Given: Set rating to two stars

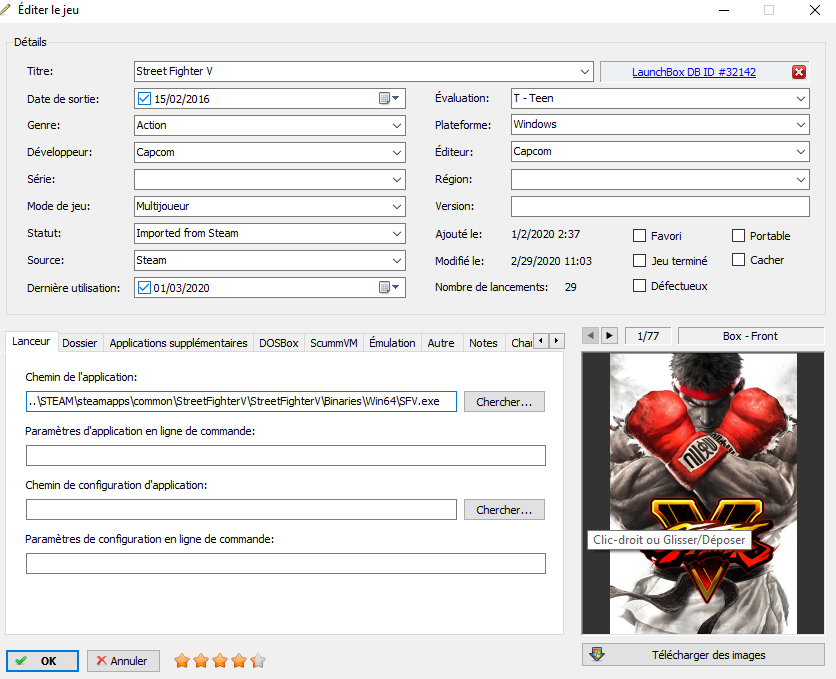Looking at the screenshot, I should pos(201,661).
